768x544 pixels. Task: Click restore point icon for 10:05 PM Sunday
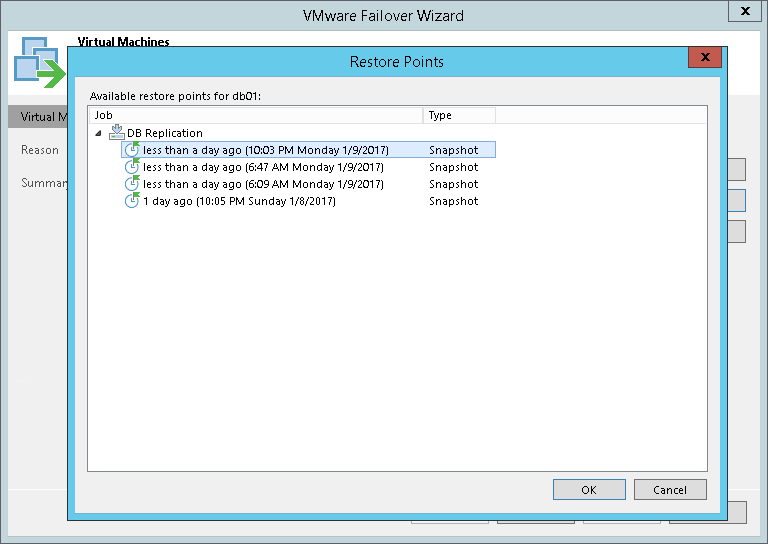132,200
